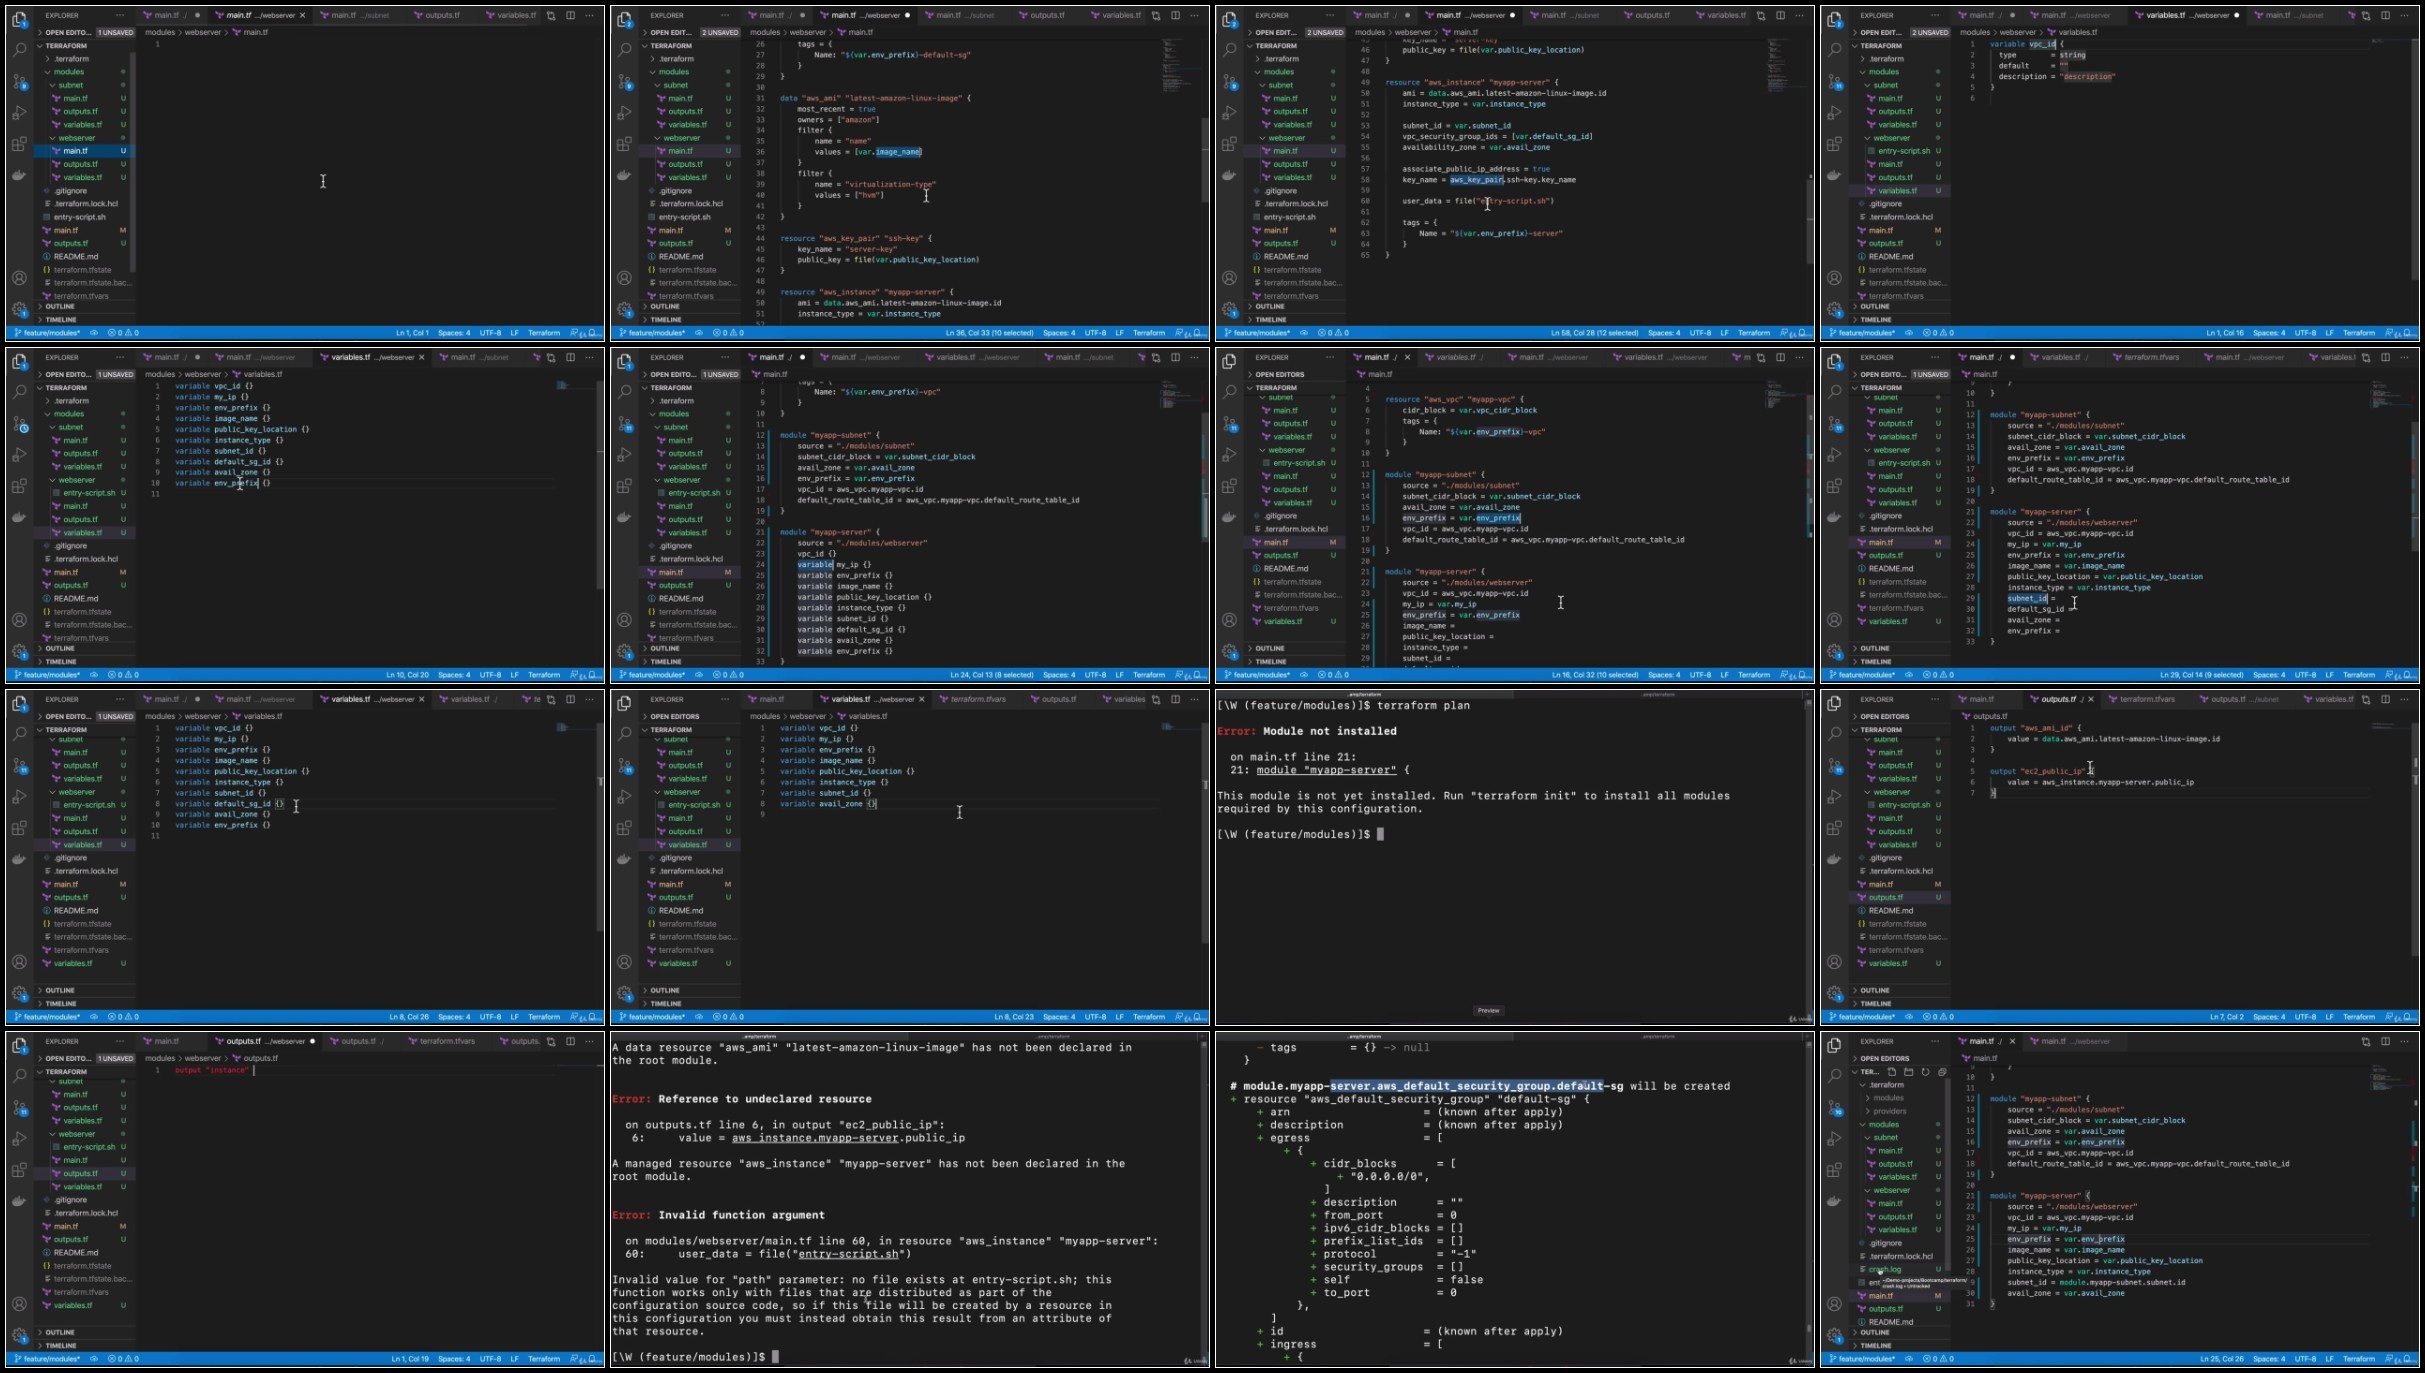The width and height of the screenshot is (2425, 1373).
Task: Switch to terraform.tfvars tab in Ln 7, Col 2 frame
Action: coord(2147,699)
